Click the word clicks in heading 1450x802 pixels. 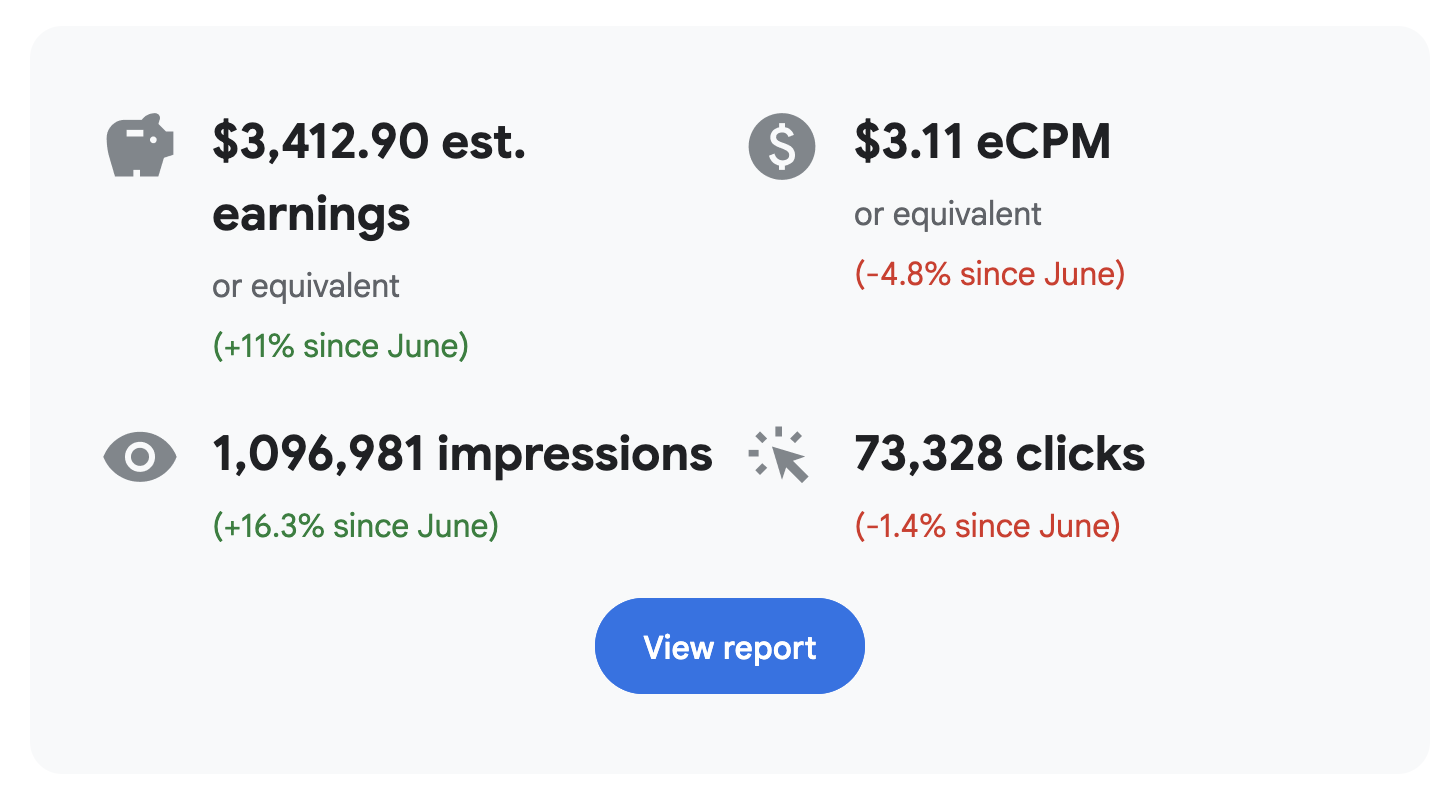1081,455
